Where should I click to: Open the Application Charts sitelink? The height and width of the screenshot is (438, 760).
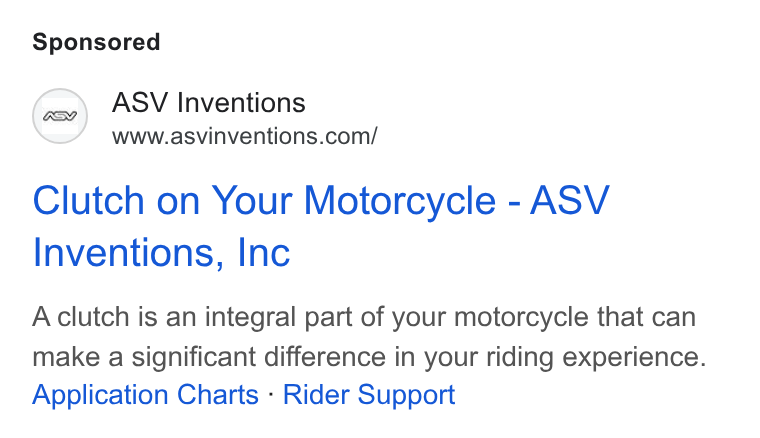tap(145, 395)
